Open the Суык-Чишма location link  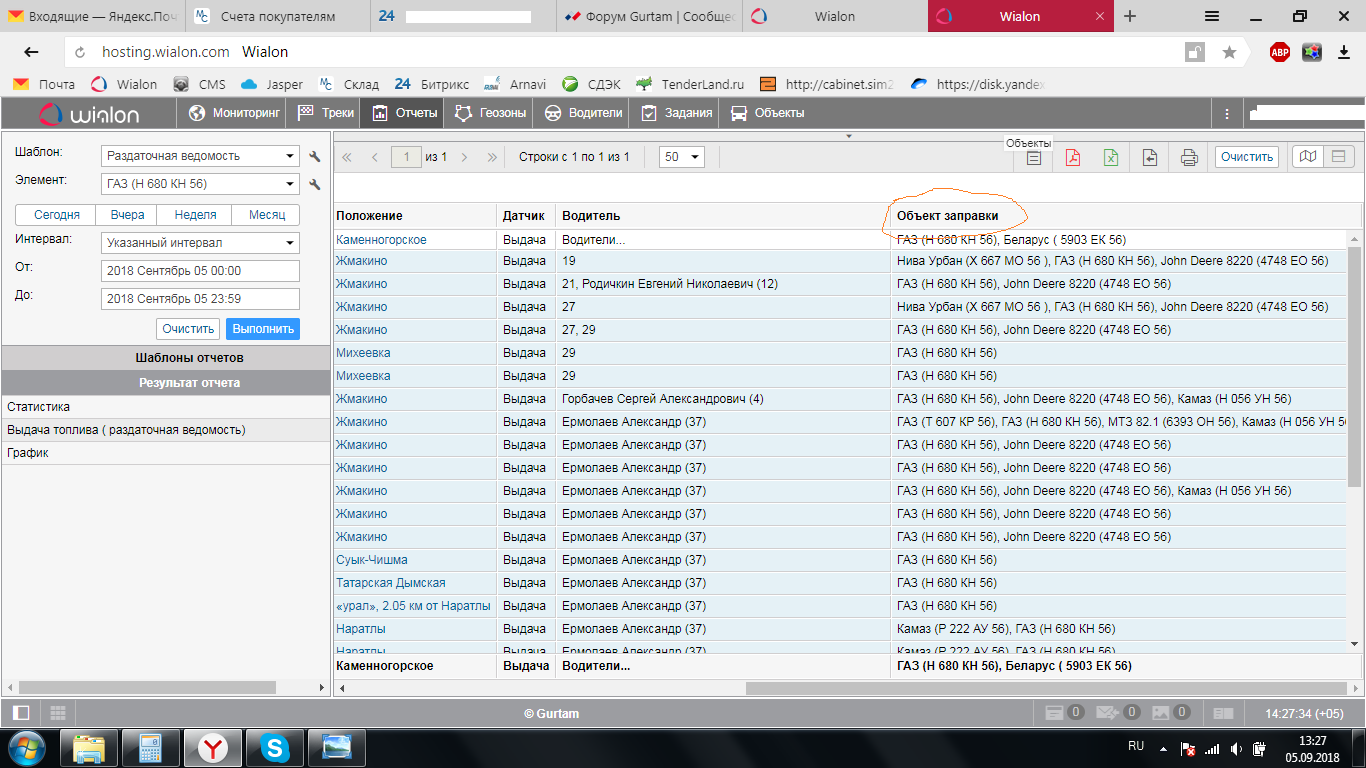372,560
